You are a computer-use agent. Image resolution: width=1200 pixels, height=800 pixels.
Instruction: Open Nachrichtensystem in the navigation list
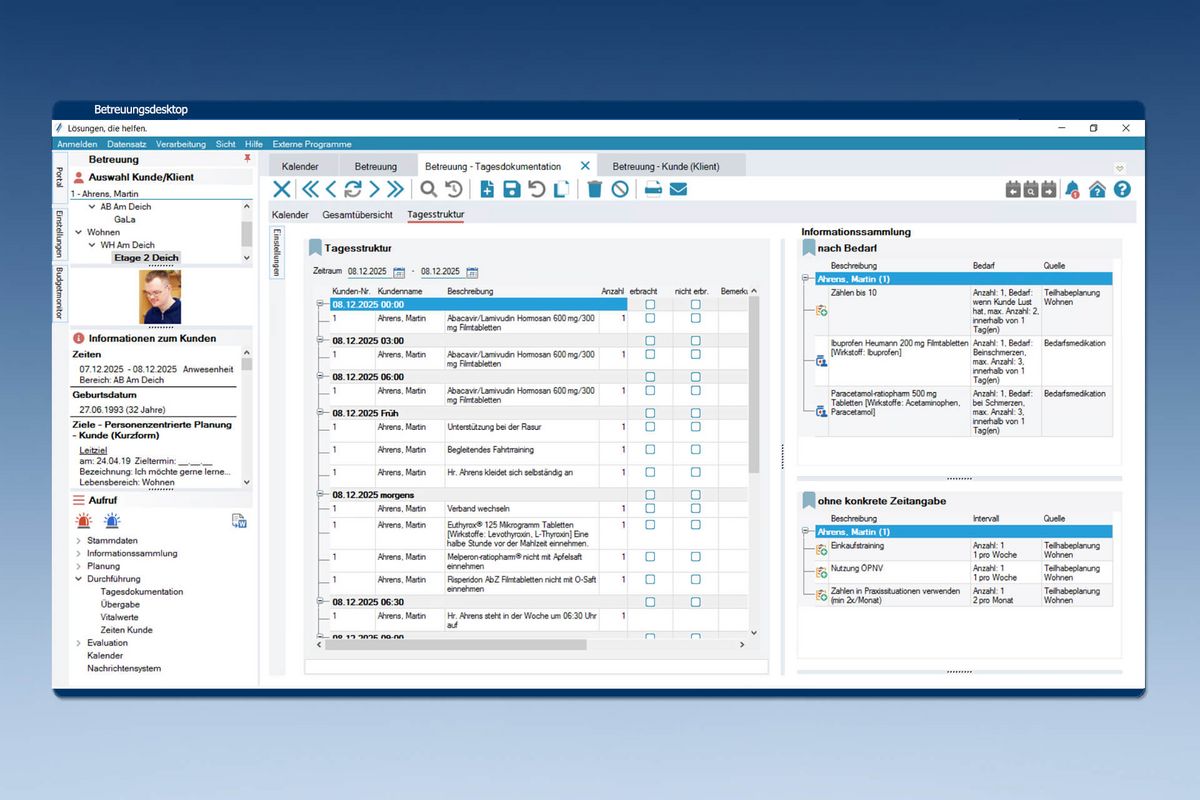coord(124,668)
